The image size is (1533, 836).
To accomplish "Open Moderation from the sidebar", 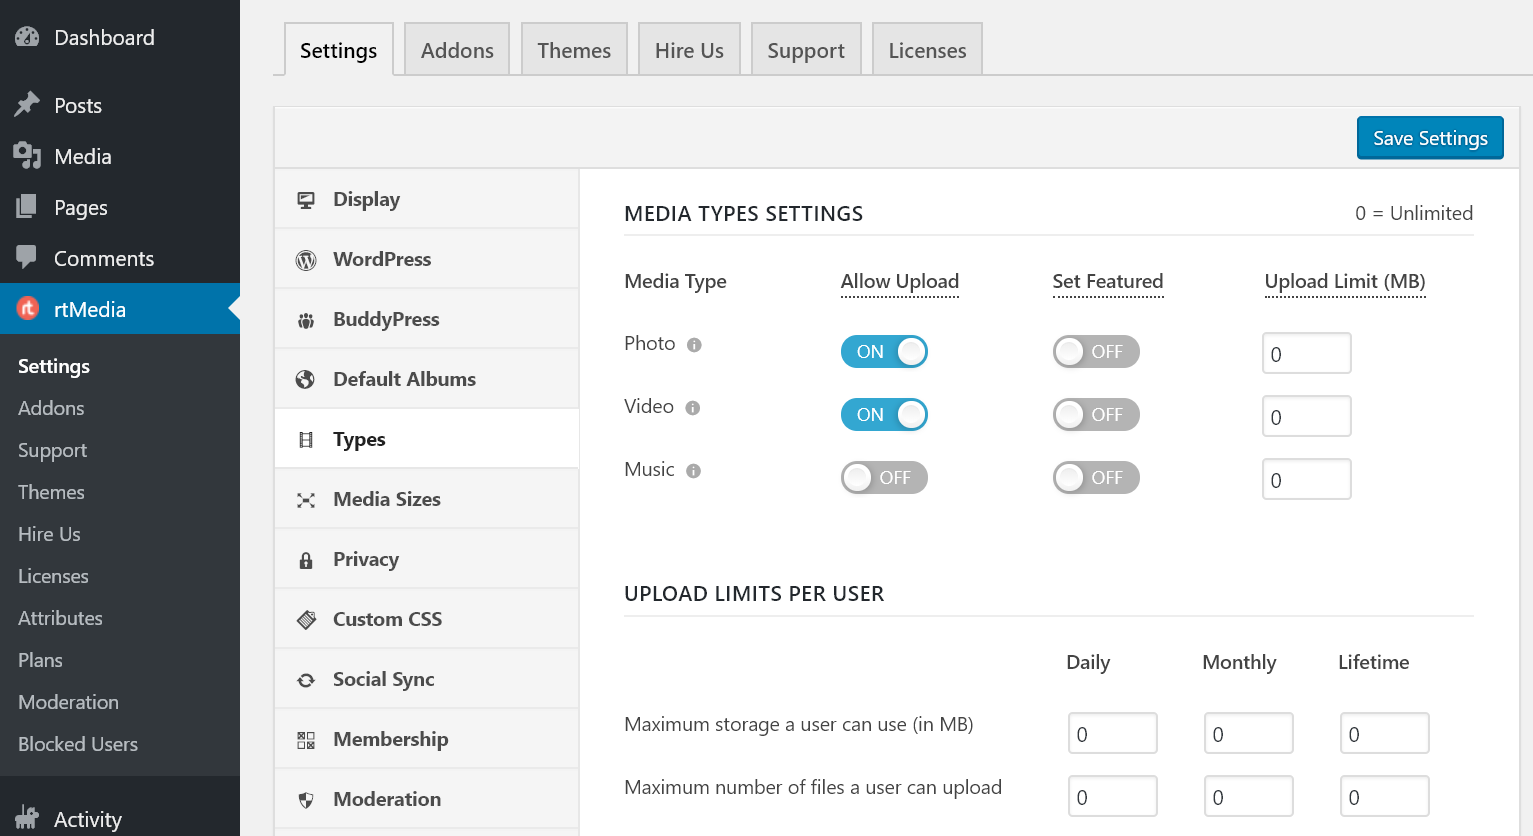I will coord(67,702).
